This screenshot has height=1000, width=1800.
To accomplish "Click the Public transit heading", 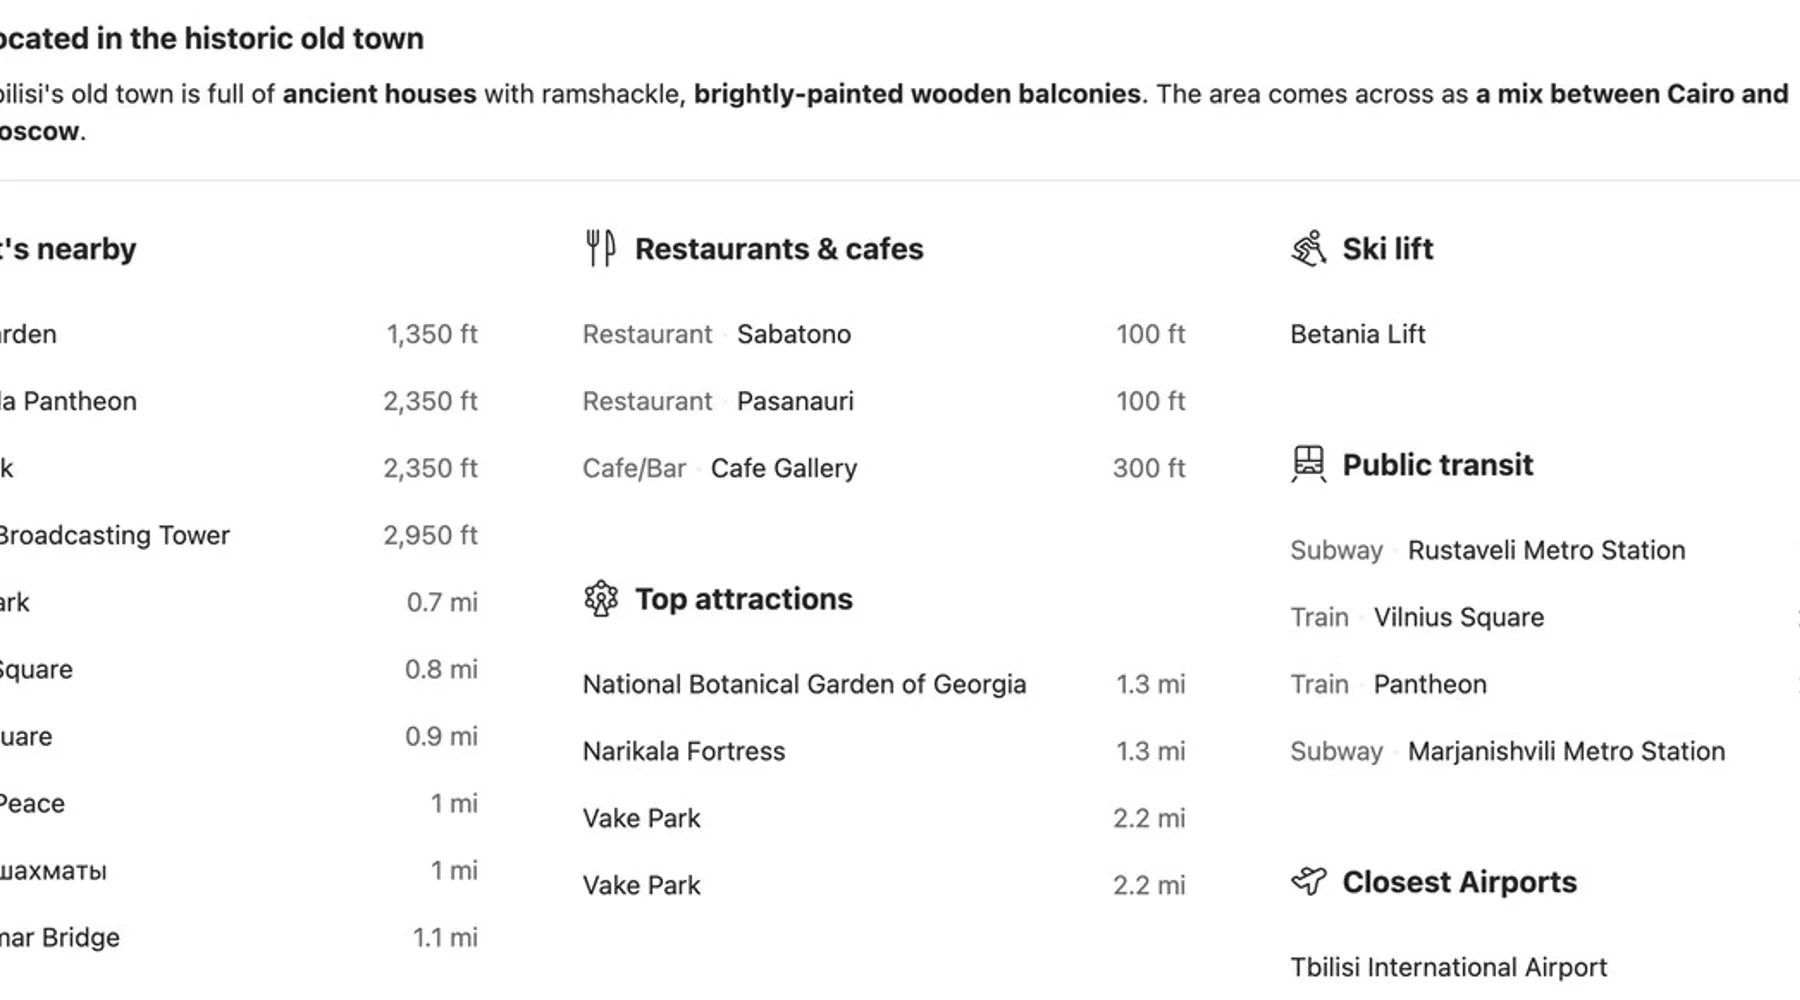I will pyautogui.click(x=1437, y=465).
